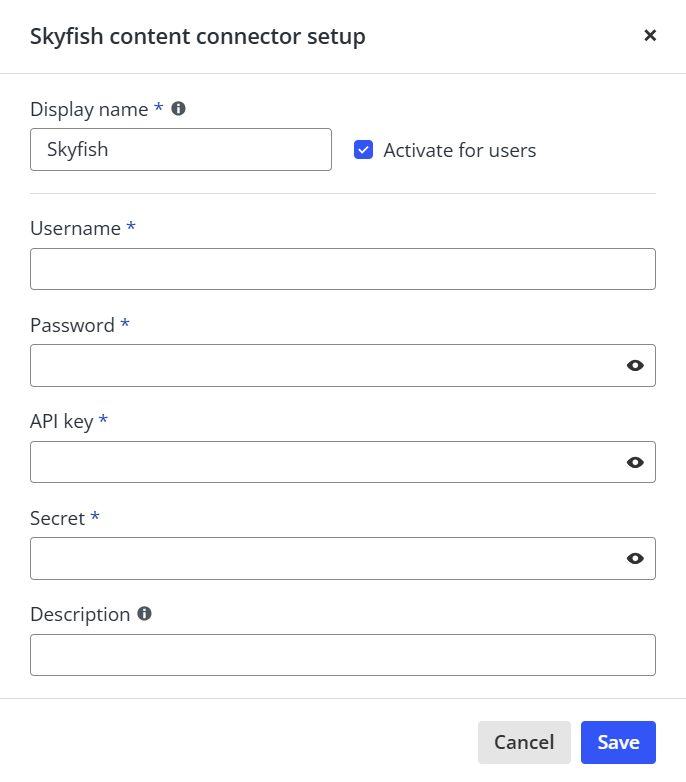Click the 'Skyfish content connector setup' title
Image resolution: width=686 pixels, height=782 pixels.
[x=197, y=36]
